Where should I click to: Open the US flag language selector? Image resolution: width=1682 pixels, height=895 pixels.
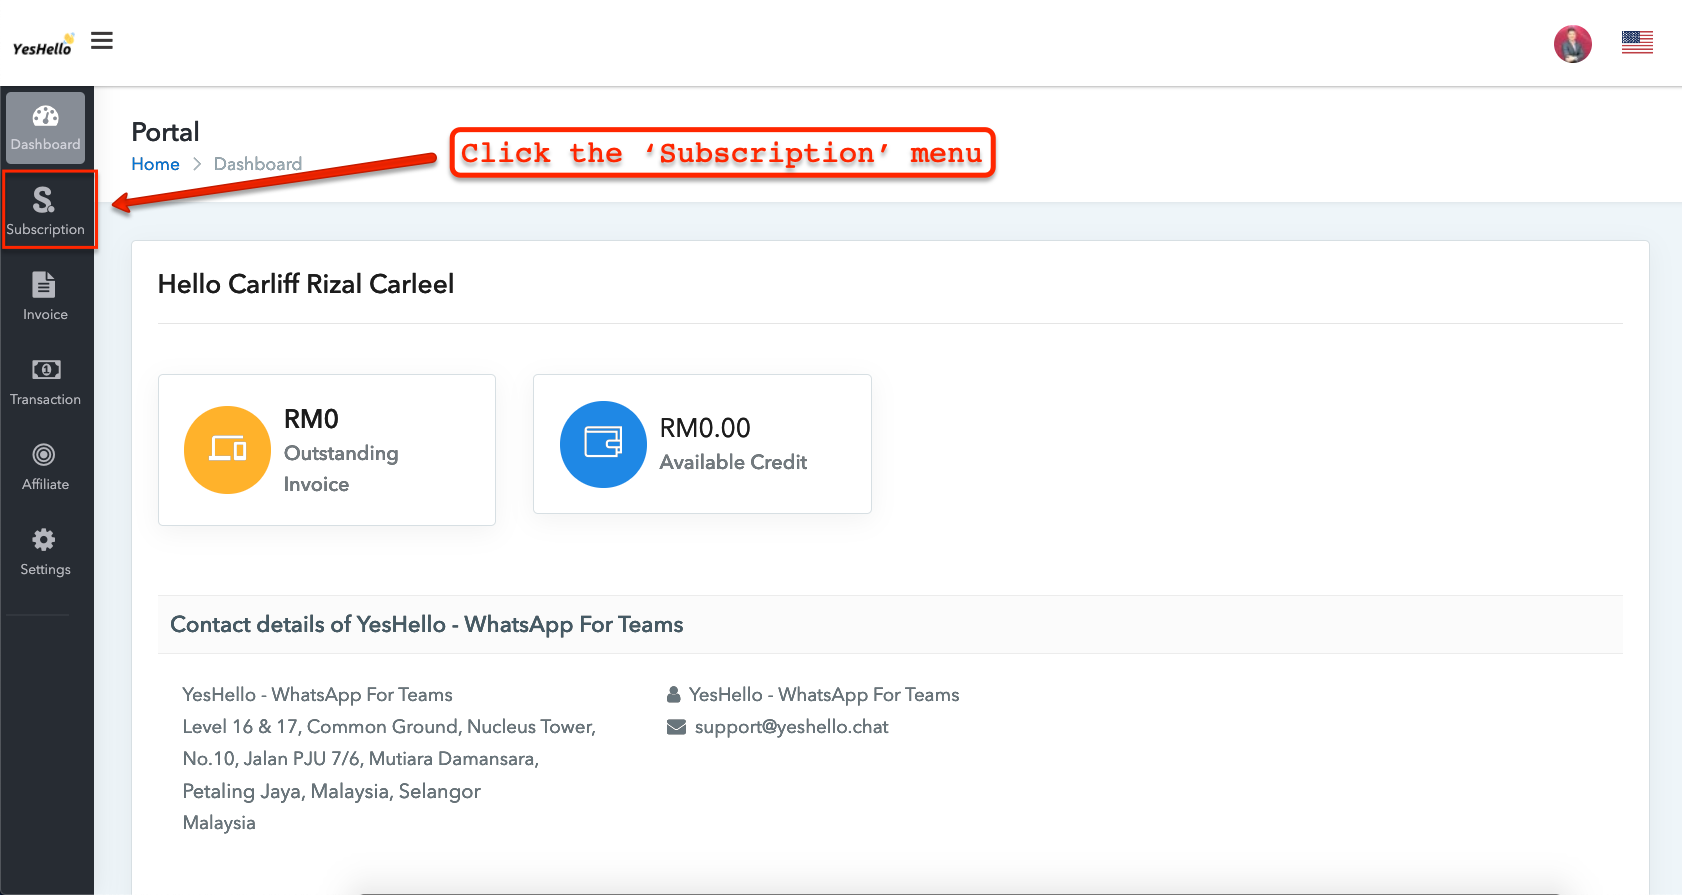tap(1637, 42)
